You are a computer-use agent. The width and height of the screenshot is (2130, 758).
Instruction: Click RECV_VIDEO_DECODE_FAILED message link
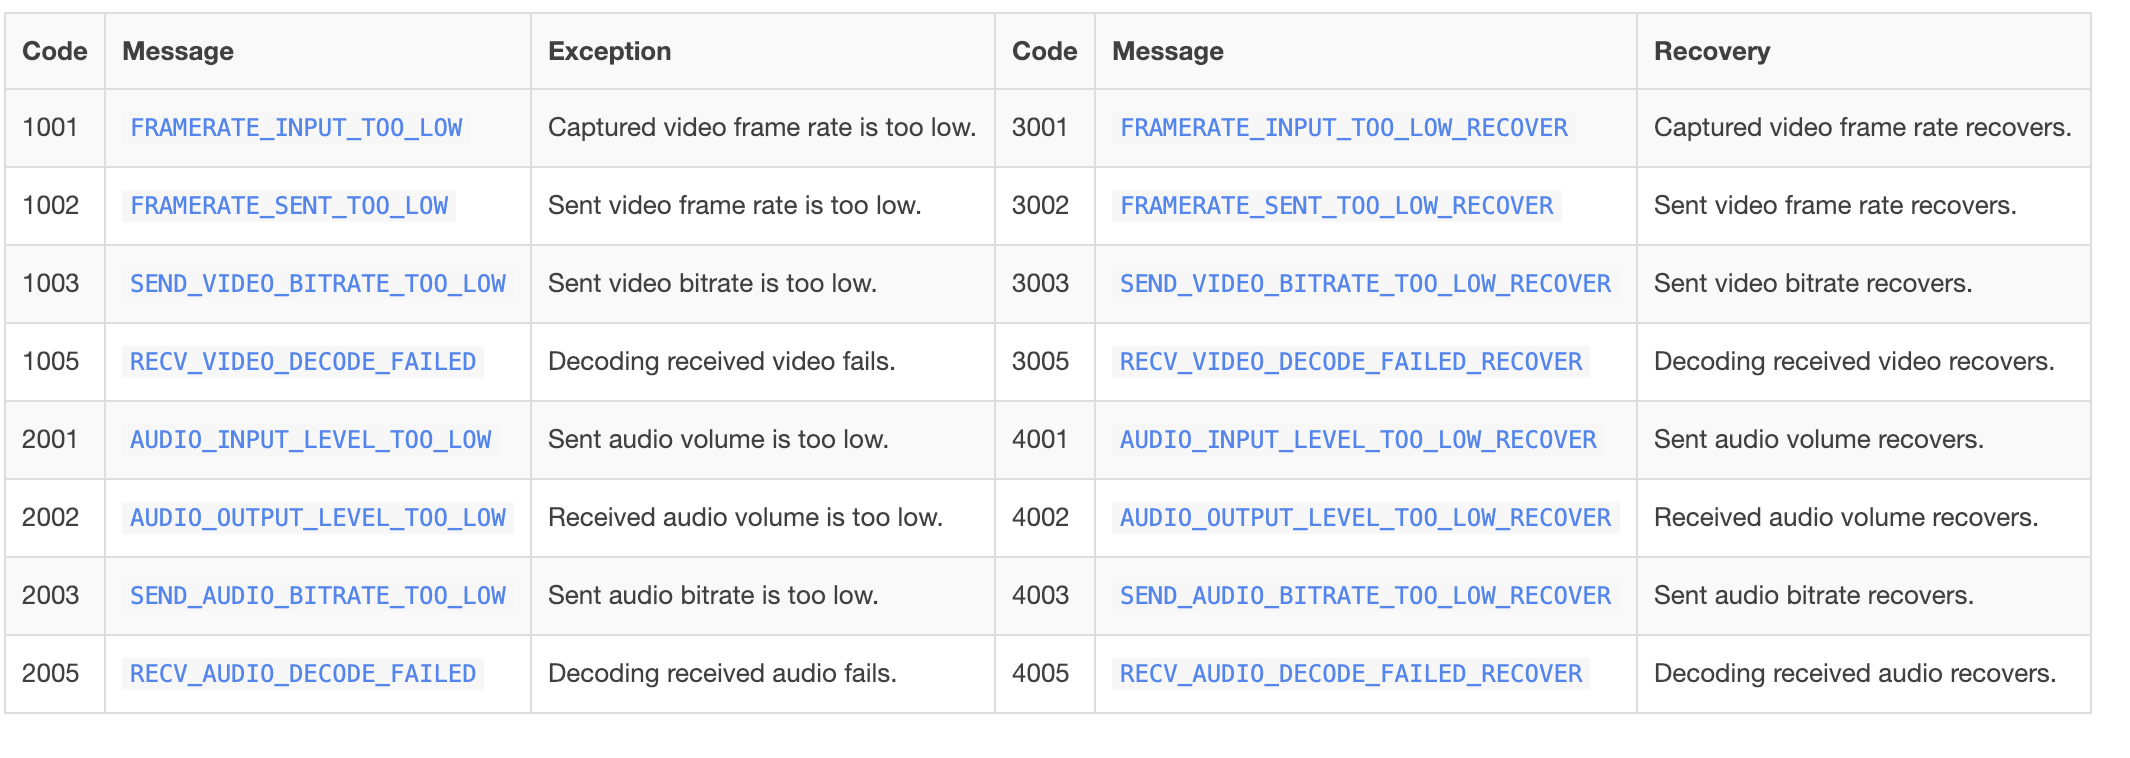[303, 362]
